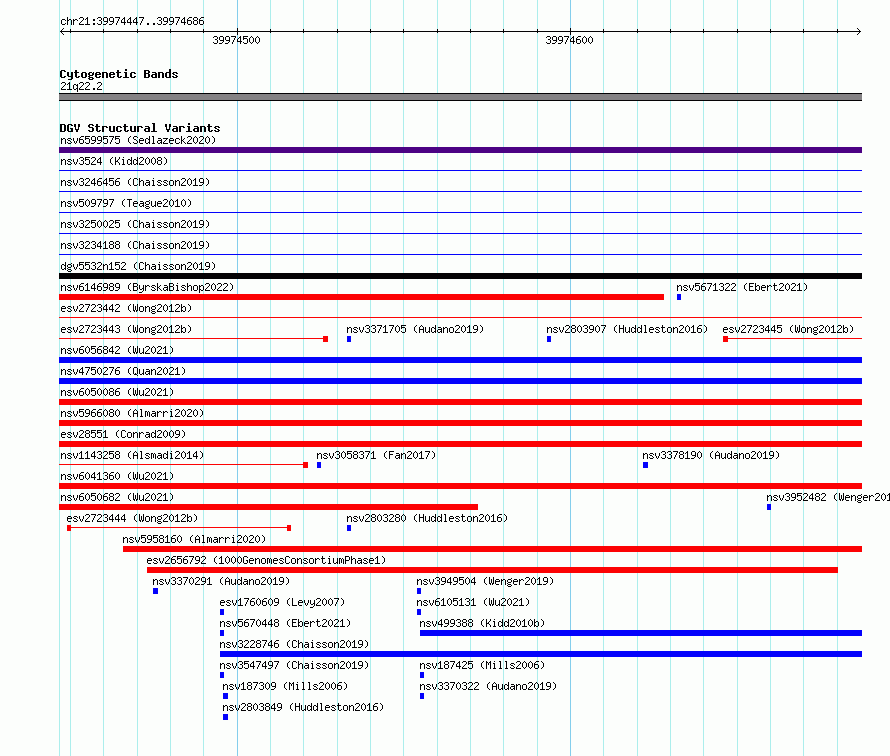The height and width of the screenshot is (756, 890).
Task: Click the red esv28551 variant bar
Action: (460, 444)
